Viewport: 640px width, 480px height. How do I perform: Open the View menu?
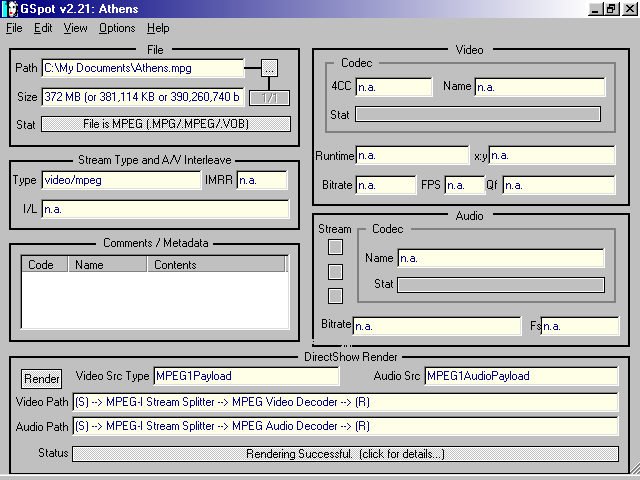coord(76,28)
